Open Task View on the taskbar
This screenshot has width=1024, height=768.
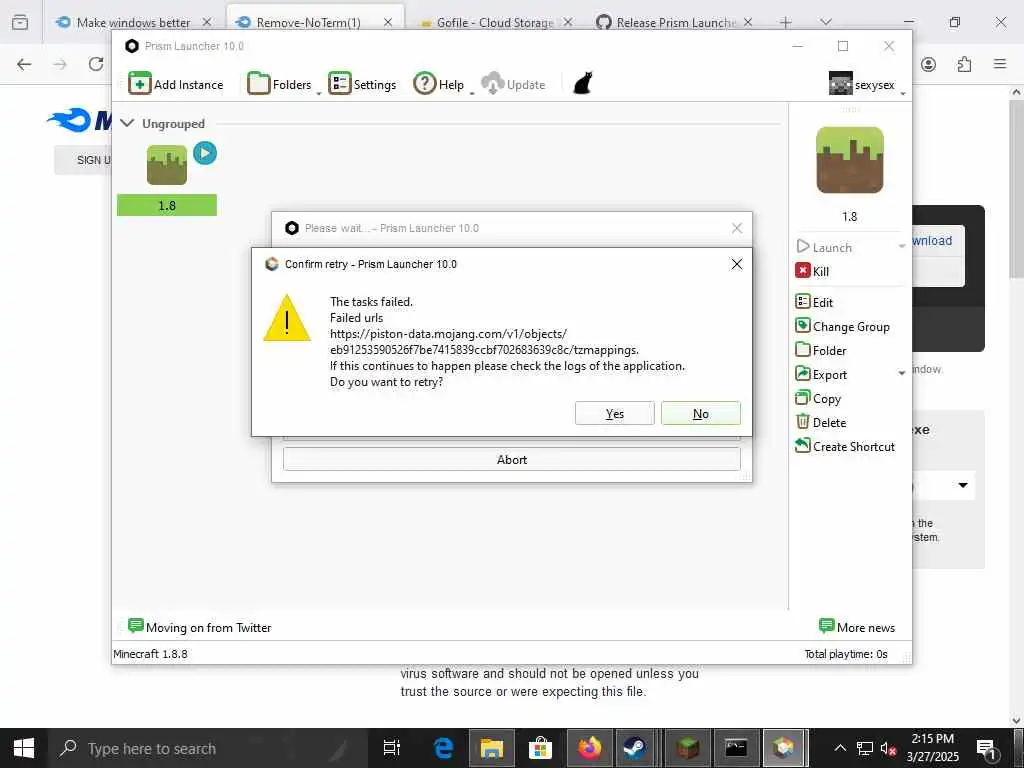[x=391, y=748]
